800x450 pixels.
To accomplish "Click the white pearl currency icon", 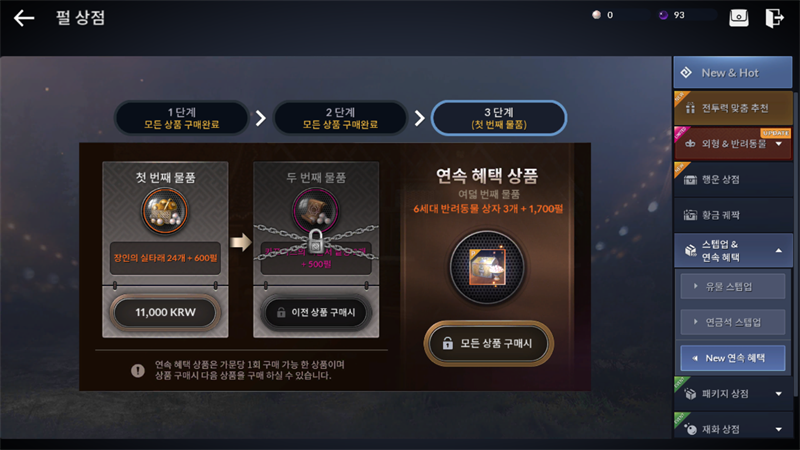I will point(596,15).
